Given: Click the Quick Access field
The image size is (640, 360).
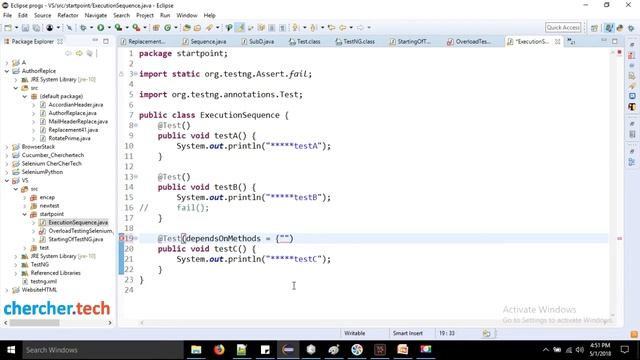Looking at the screenshot, I should (563, 28).
